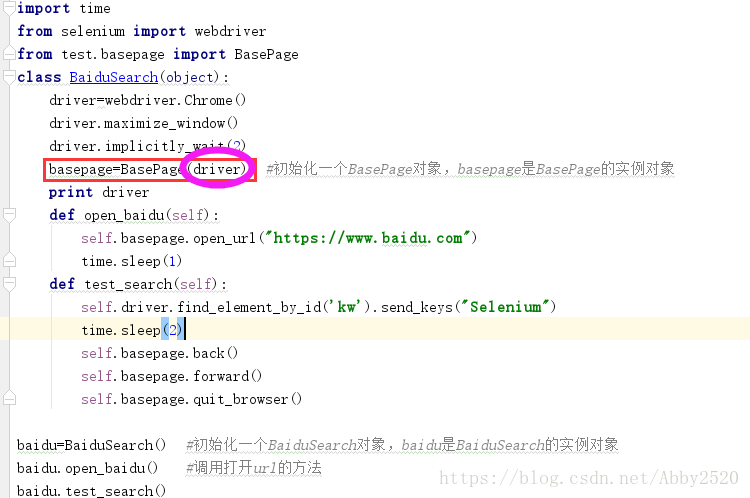The image size is (750, 498).
Task: Click the 'driver.implicitly_wait' statement
Action: point(147,145)
